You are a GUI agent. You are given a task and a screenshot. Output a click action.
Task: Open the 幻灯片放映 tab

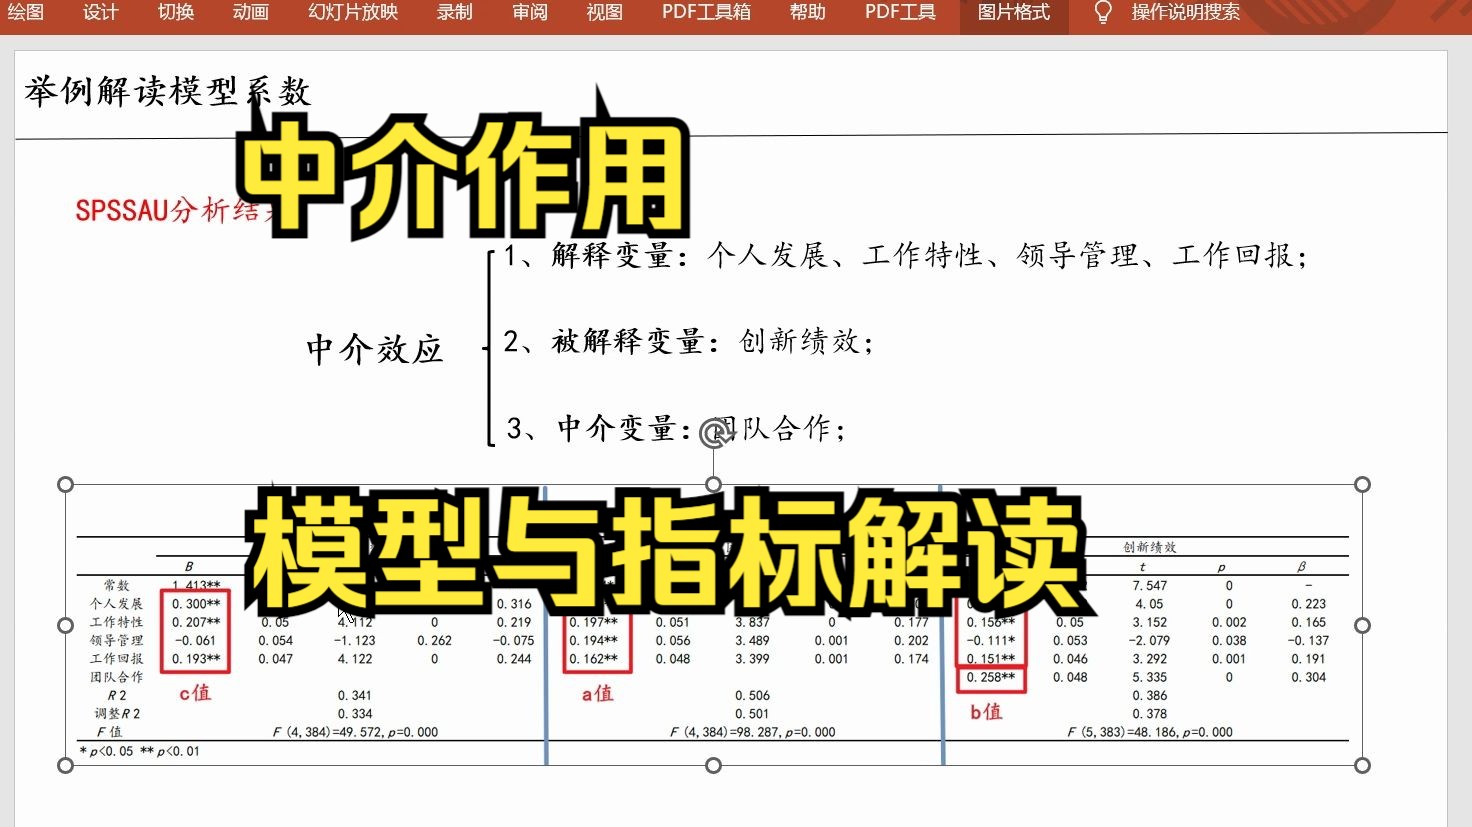(353, 12)
